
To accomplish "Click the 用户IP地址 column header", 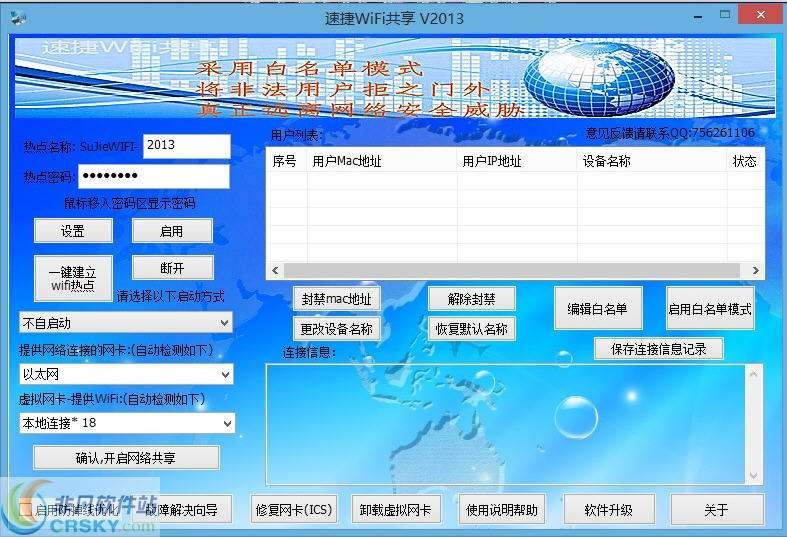I will tap(517, 161).
